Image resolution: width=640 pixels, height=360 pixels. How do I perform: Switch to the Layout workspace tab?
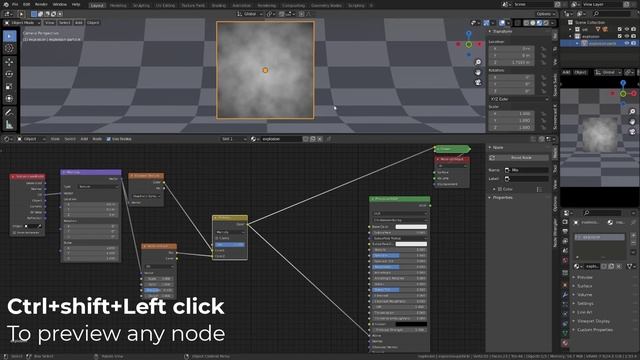coord(97,6)
